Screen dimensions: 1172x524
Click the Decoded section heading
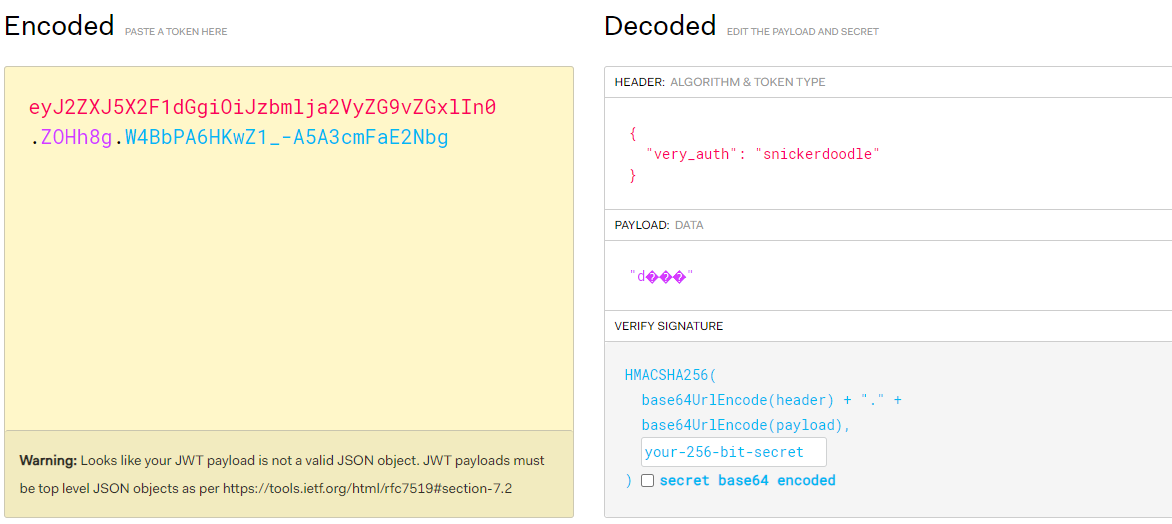(x=660, y=26)
